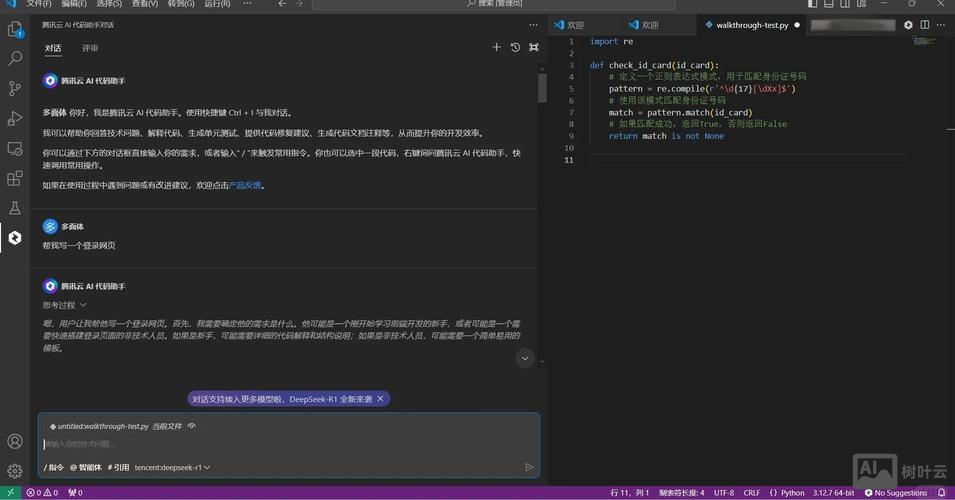This screenshot has width=955, height=500.
Task: Click the ports forwarded status item
Action: [76, 493]
